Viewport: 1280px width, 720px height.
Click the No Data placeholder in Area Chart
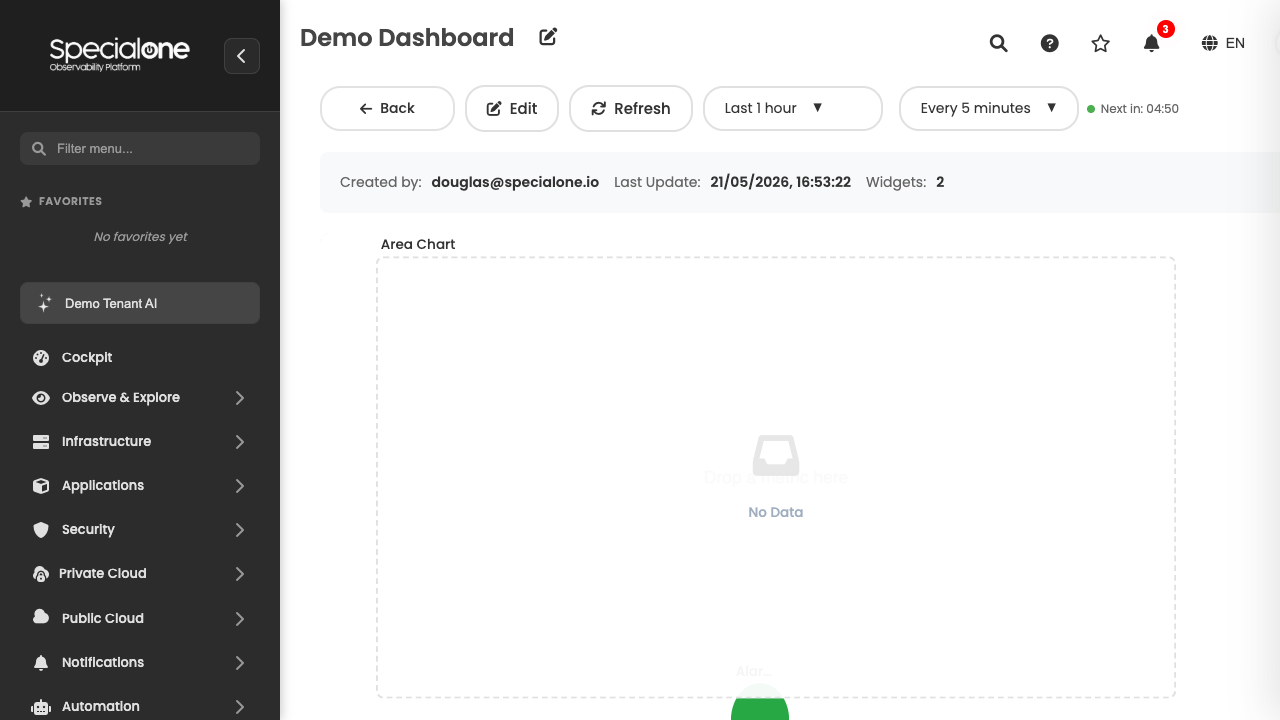click(x=776, y=512)
